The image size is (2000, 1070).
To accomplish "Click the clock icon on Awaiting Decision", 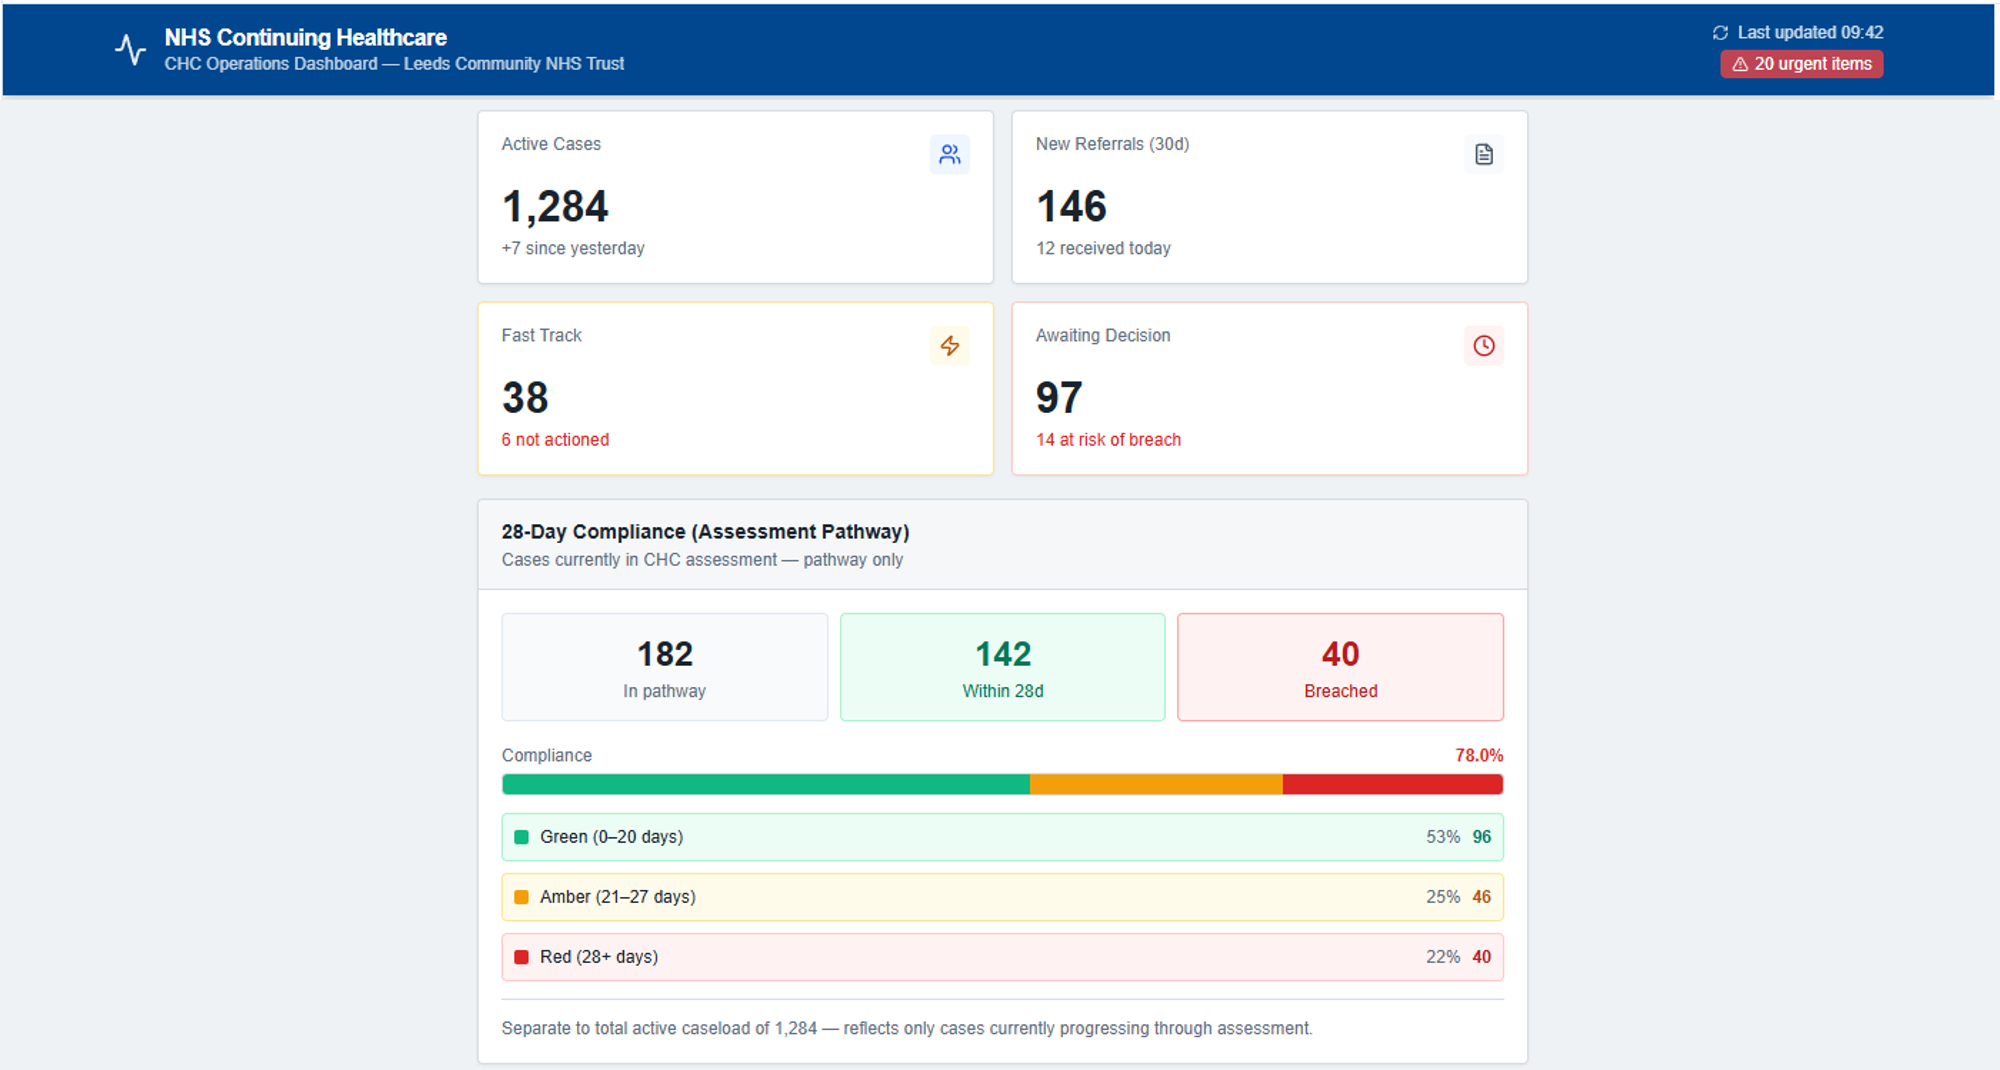I will 1483,346.
